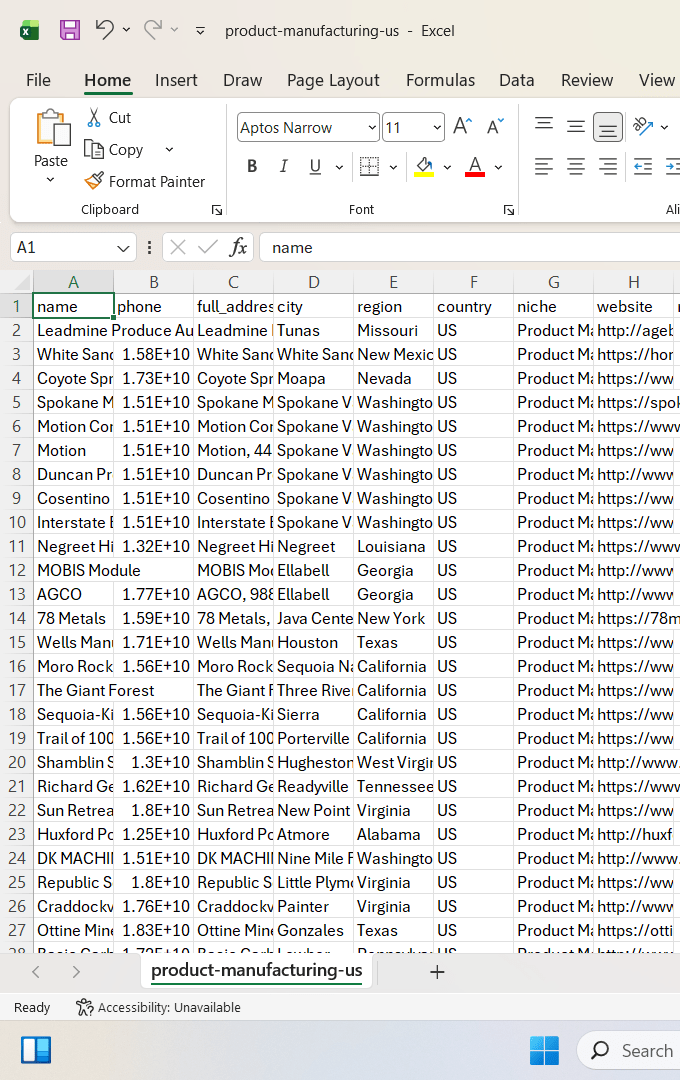Click the text orientation icon
Screen dimensions: 680x1080
click(x=642, y=127)
